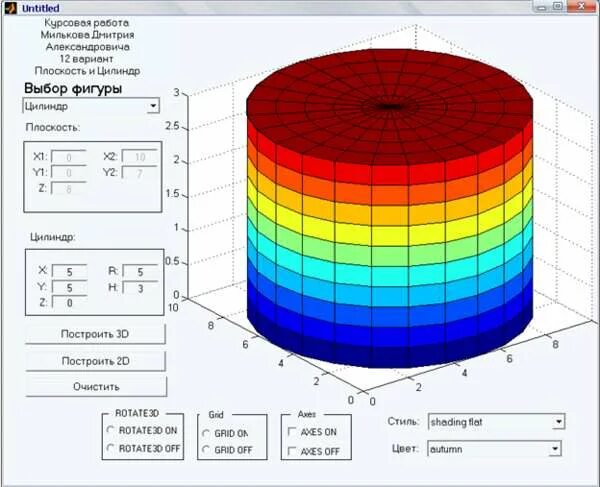Close the Untitled window
The height and width of the screenshot is (487, 600).
[x=582, y=6]
